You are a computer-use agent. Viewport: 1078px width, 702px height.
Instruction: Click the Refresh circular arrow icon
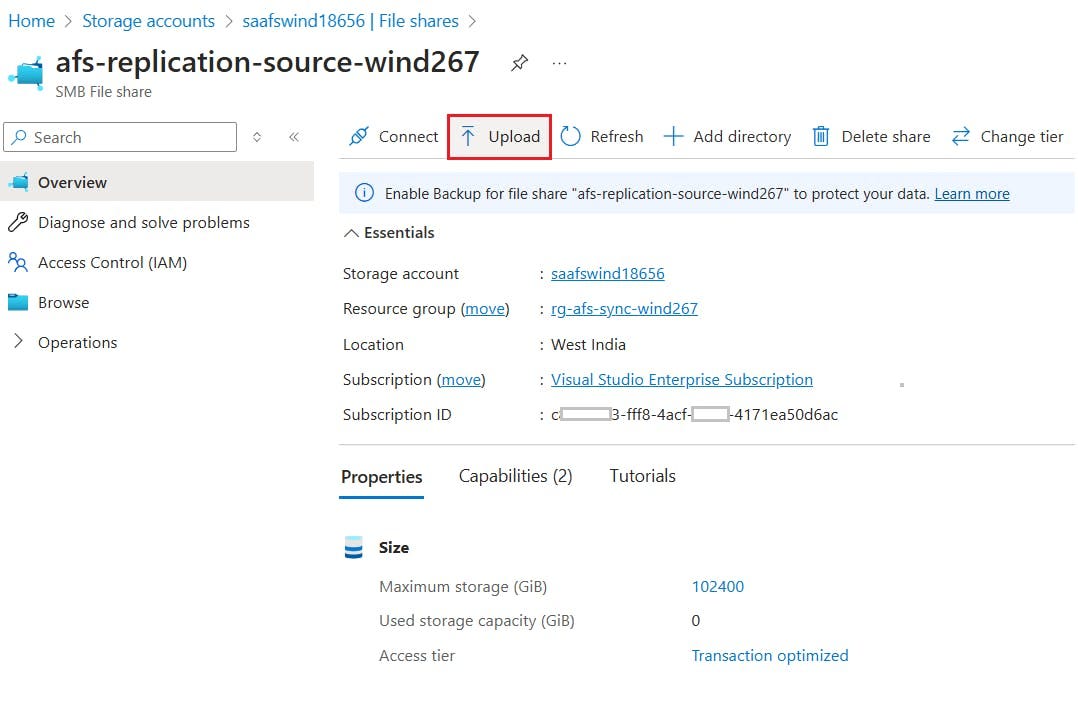(x=571, y=136)
